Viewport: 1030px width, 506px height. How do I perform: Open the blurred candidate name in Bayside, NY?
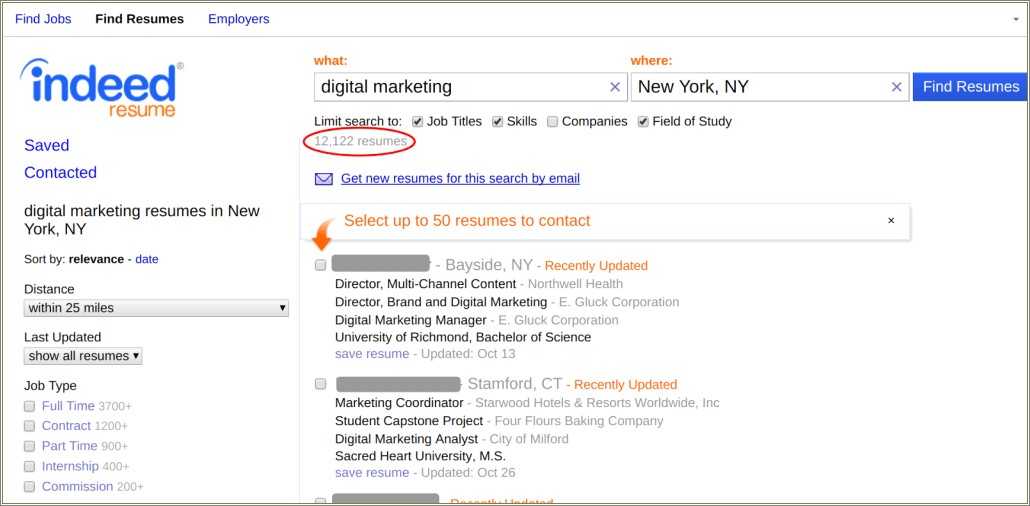(380, 264)
